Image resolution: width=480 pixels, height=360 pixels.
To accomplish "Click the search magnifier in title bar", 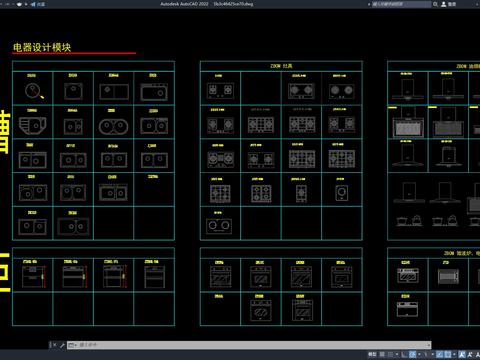I will point(435,4).
